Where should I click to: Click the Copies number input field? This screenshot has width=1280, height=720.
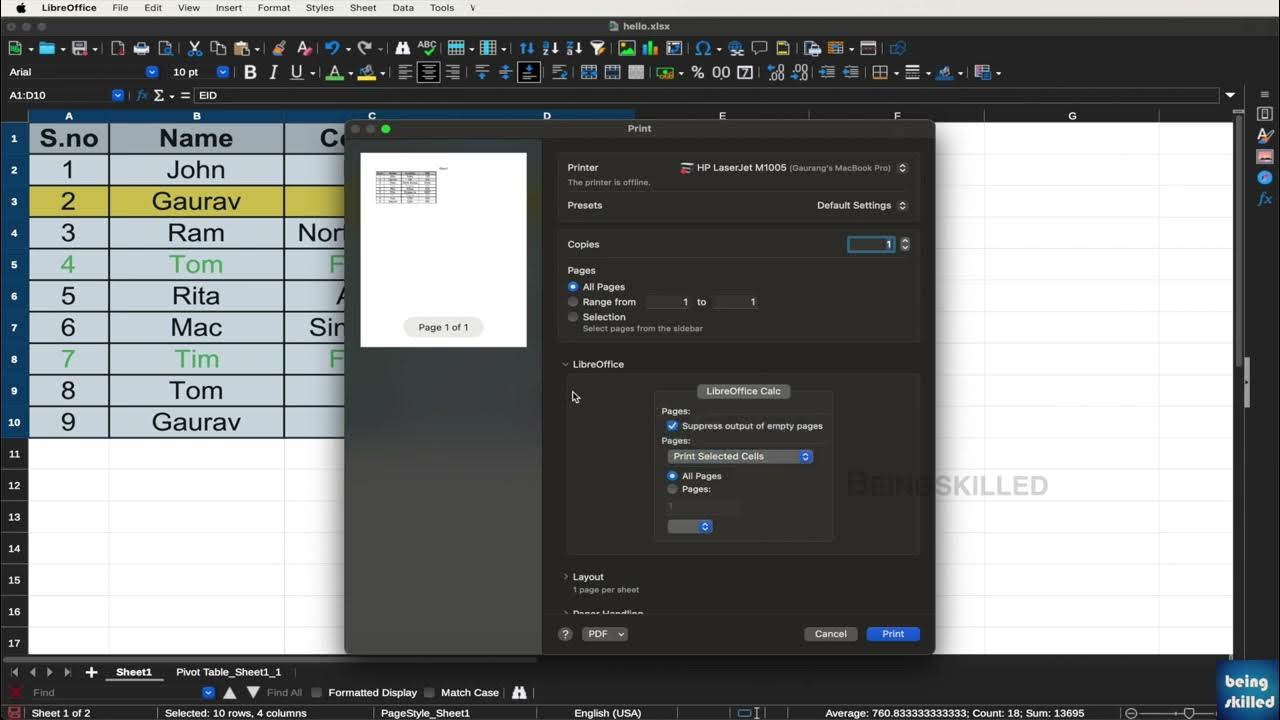[x=871, y=244]
